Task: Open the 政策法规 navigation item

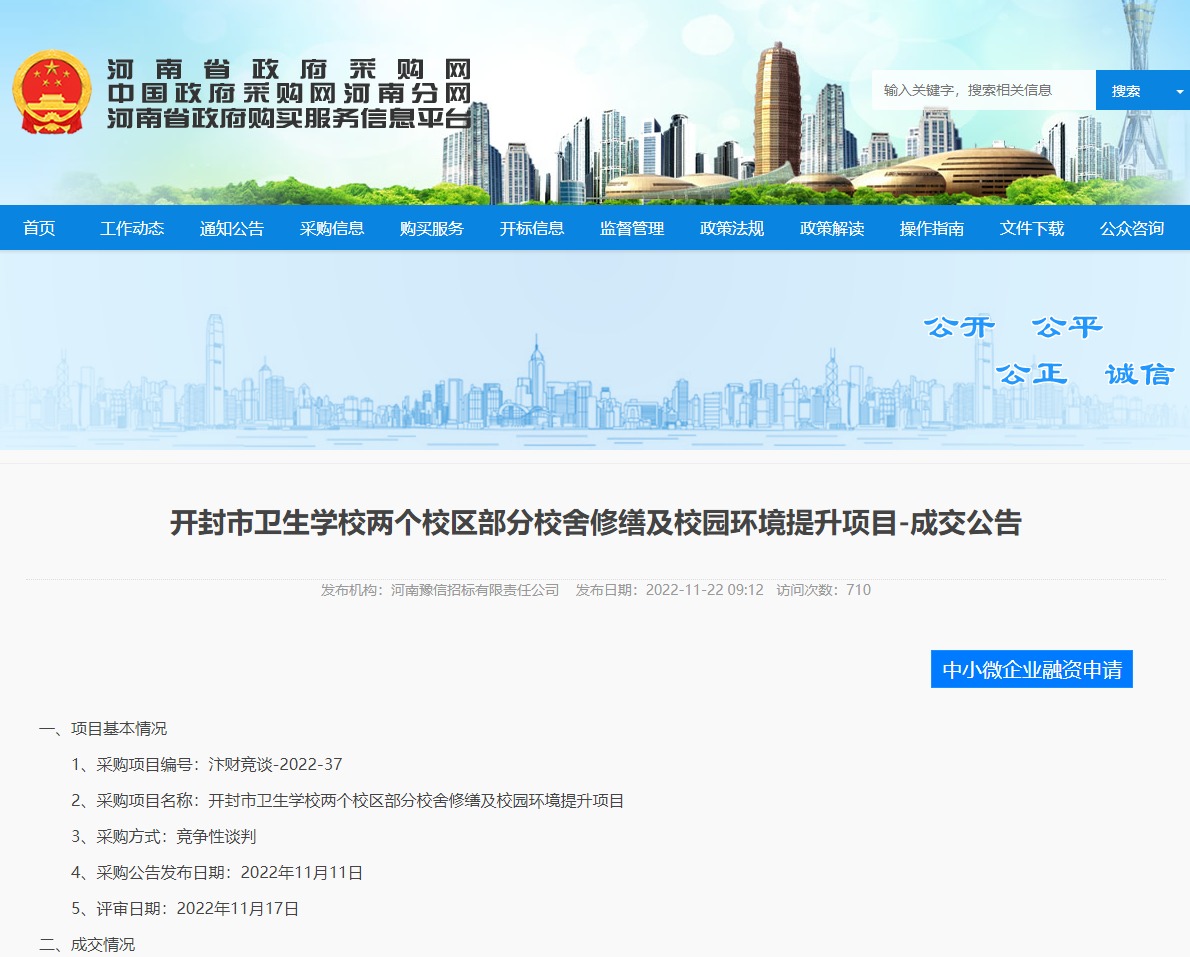Action: coord(731,228)
